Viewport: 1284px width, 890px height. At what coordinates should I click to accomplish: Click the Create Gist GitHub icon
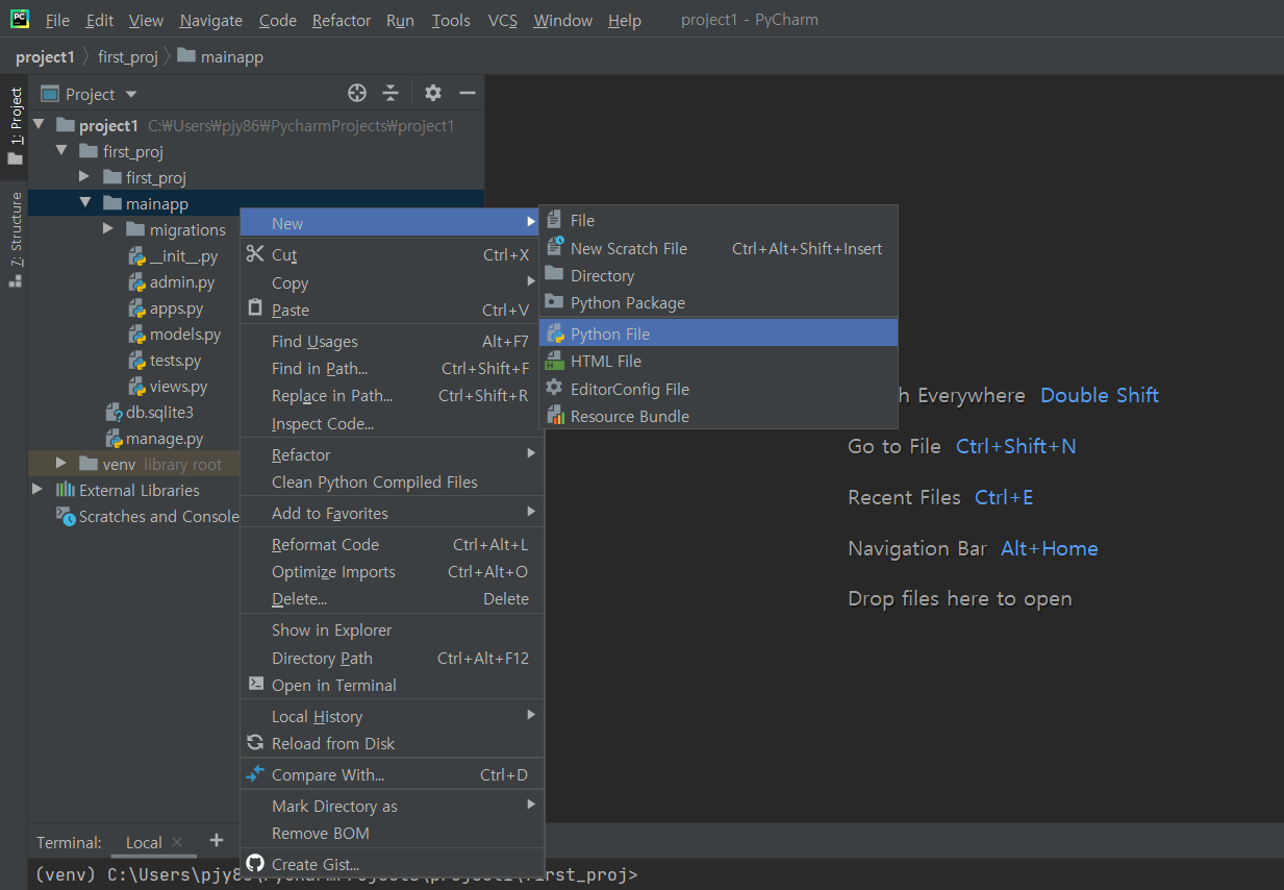pos(256,863)
